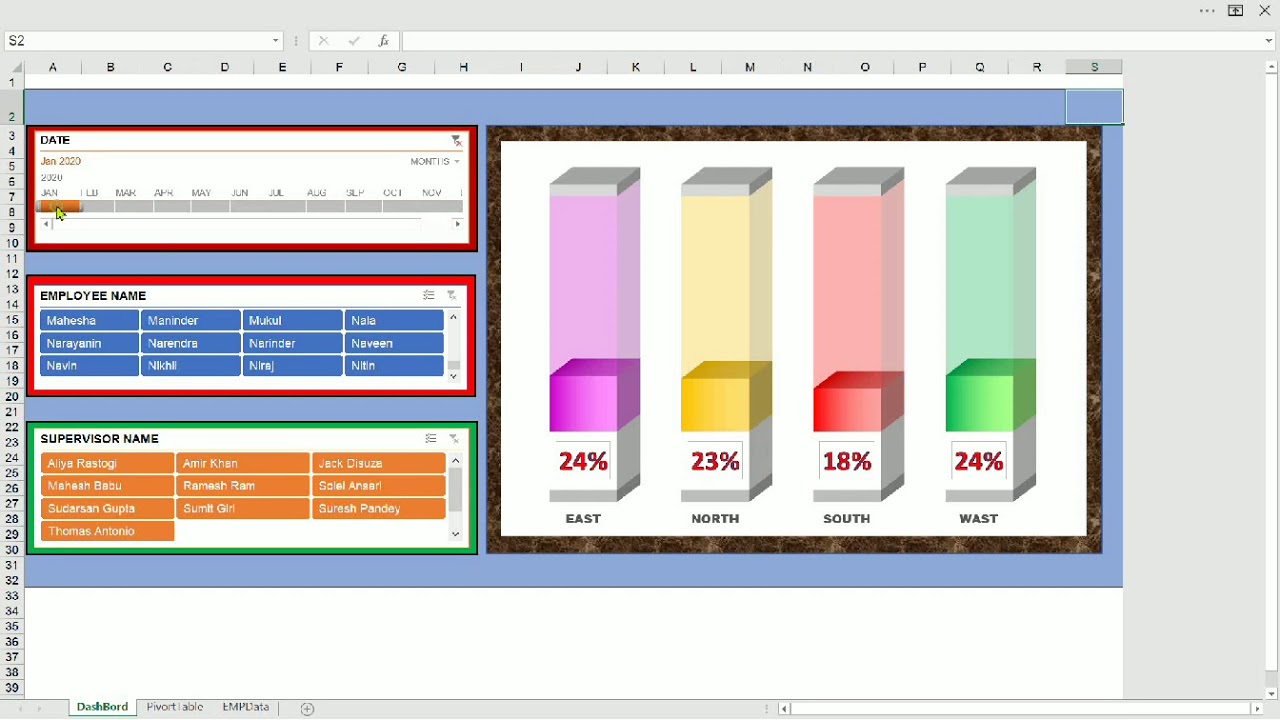The image size is (1280, 720).
Task: Toggle multi-select in SUPERVISOR NAME slicer
Action: (x=431, y=439)
